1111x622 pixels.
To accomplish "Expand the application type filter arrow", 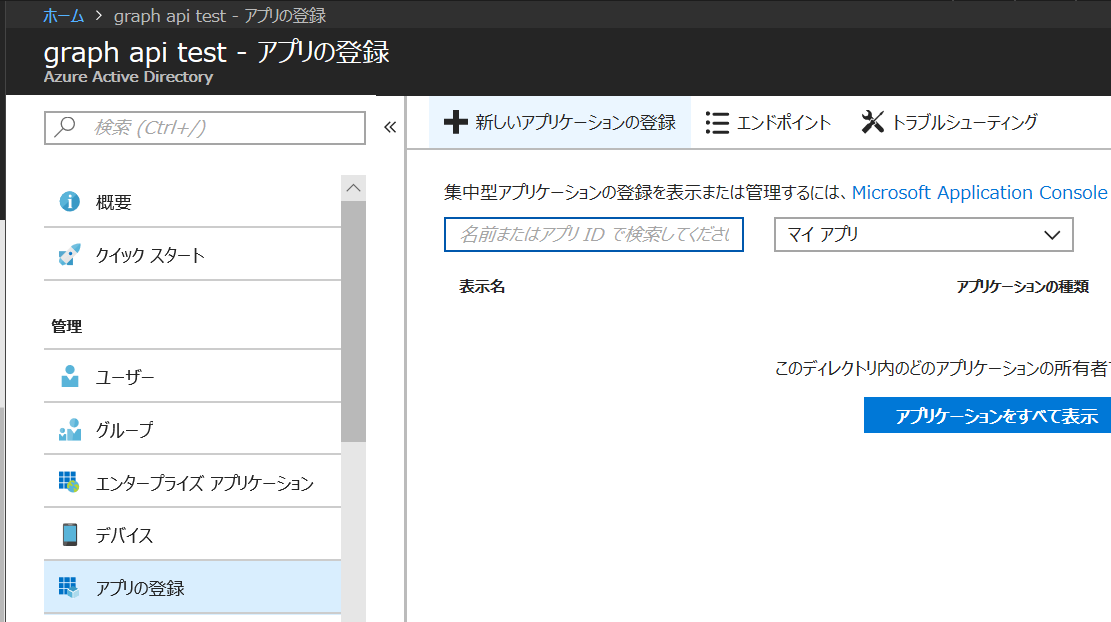I will click(x=1052, y=234).
